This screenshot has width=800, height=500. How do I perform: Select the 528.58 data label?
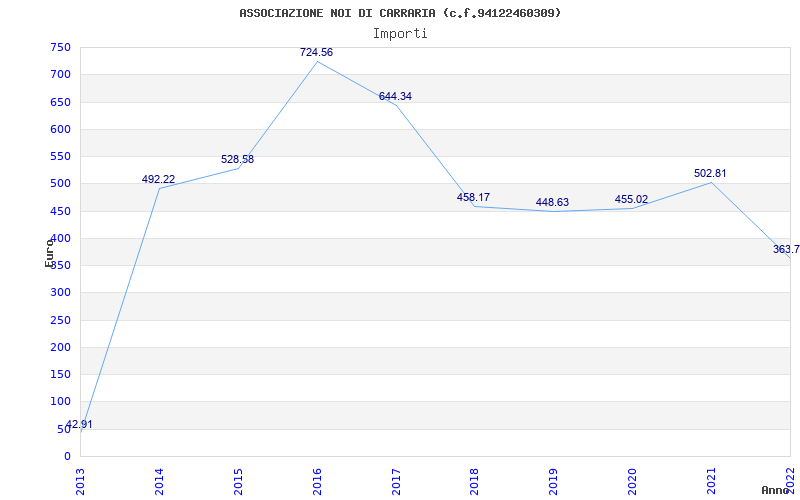click(237, 159)
